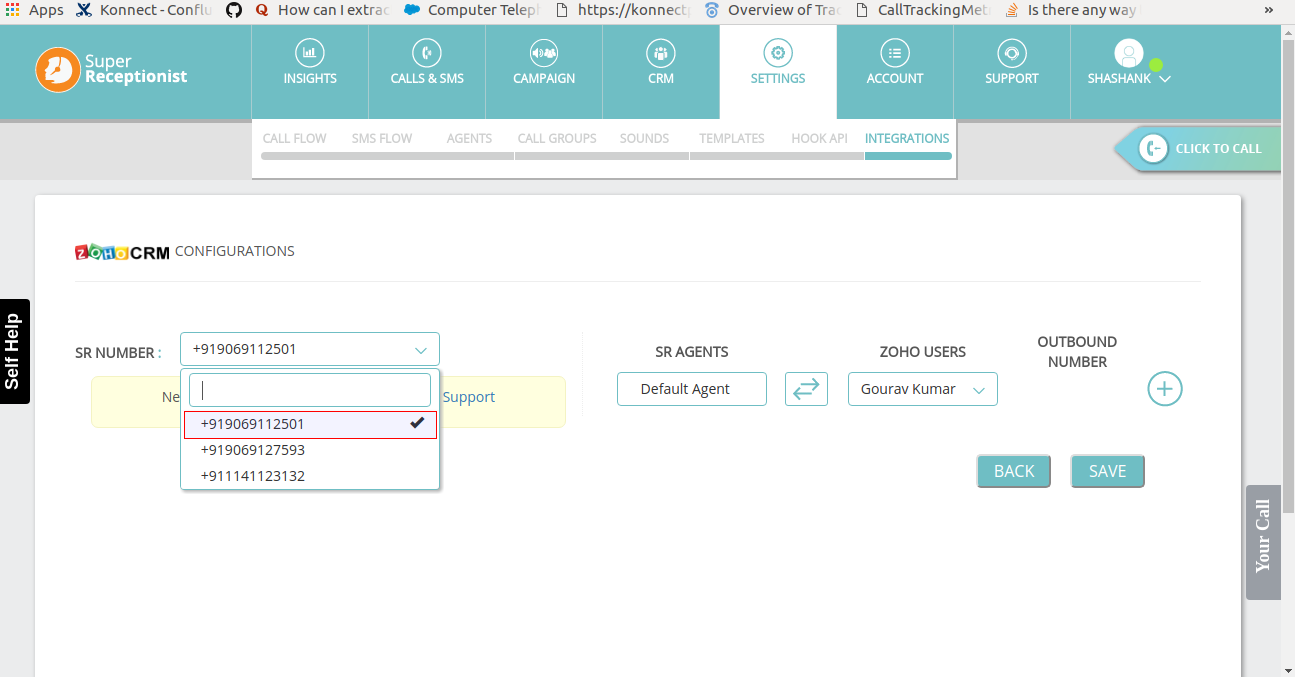Open the Account section
Screen dimensions: 1295x677
[x=895, y=72]
